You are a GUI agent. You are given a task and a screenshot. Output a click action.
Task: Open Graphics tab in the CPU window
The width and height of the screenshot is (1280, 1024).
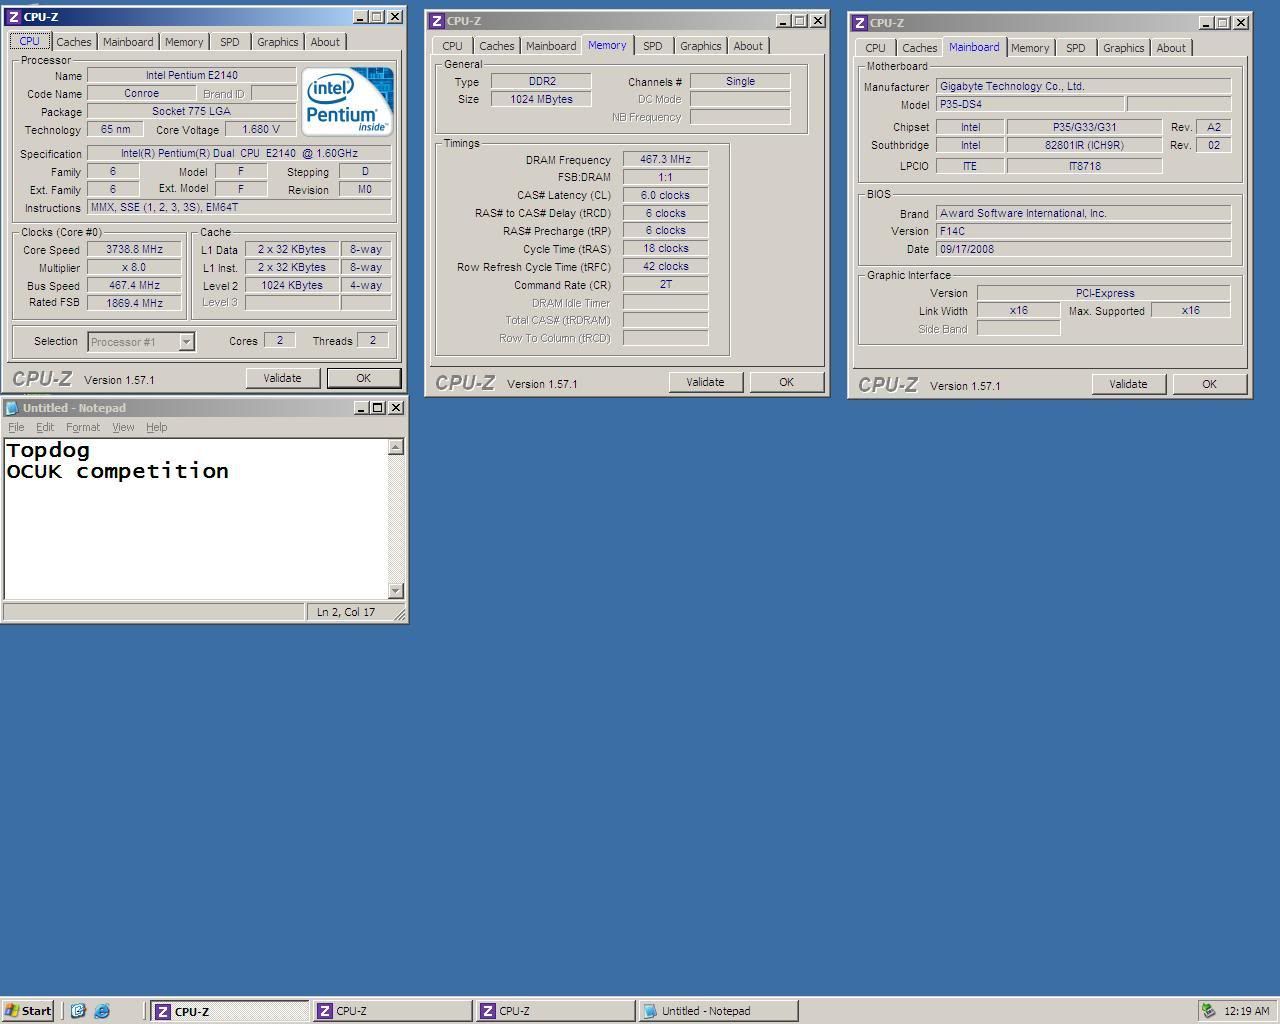tap(277, 42)
